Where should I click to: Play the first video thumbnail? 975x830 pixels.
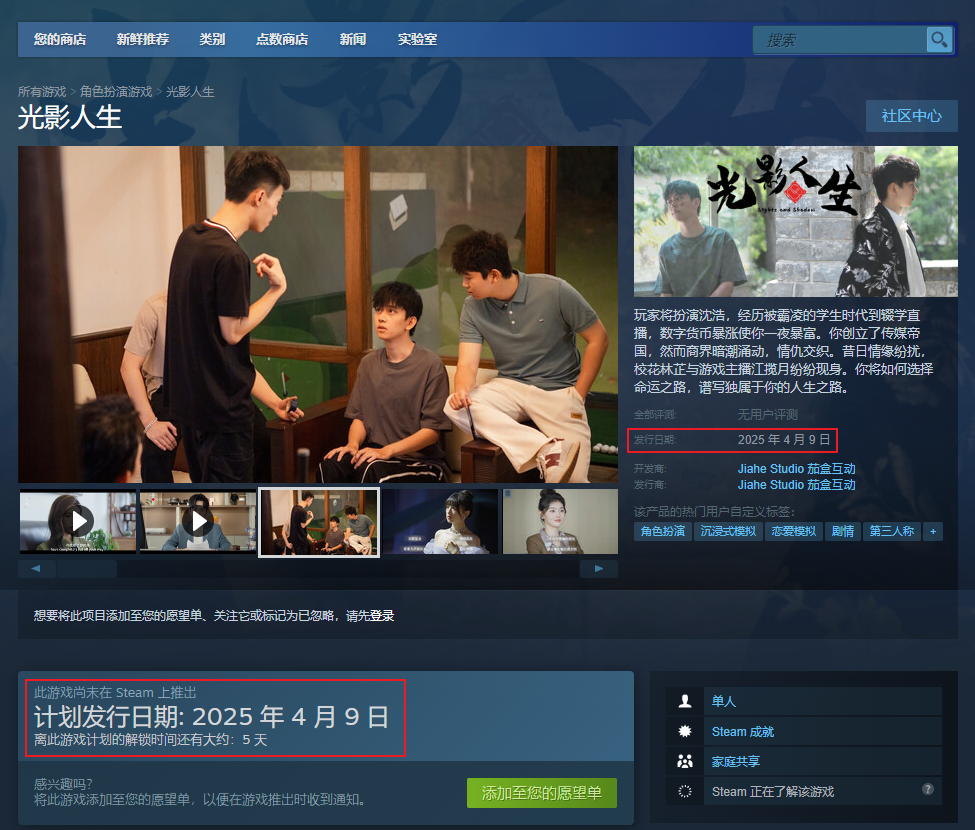(78, 521)
